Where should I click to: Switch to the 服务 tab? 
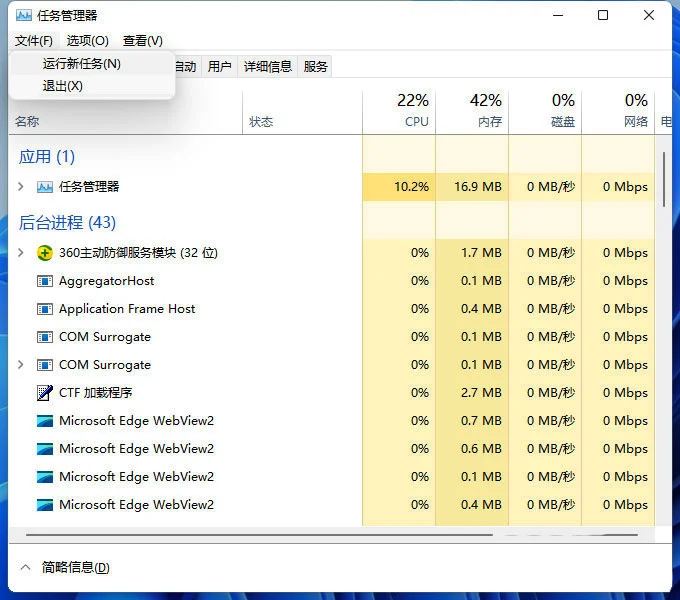pyautogui.click(x=315, y=66)
